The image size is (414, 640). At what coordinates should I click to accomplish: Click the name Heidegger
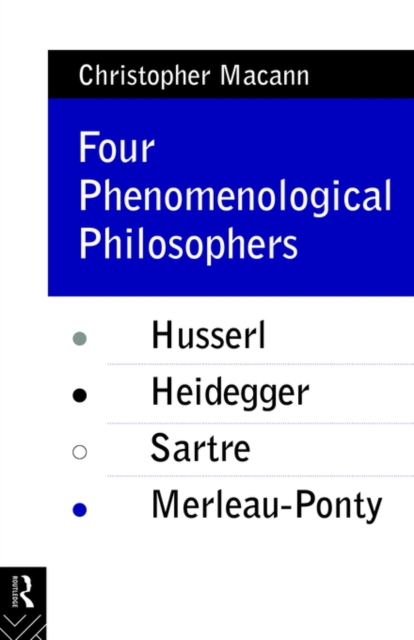pyautogui.click(x=230, y=392)
